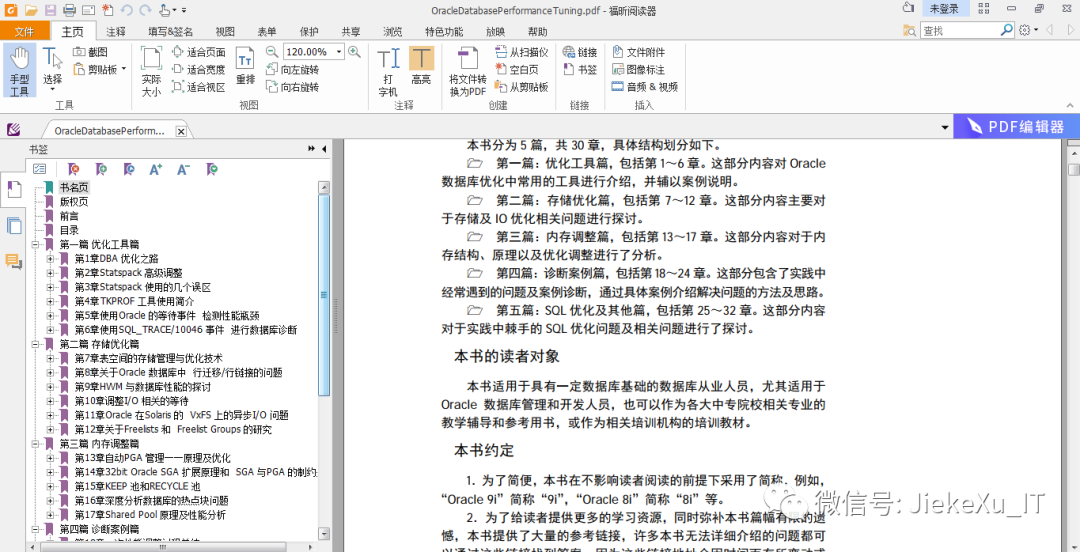
Task: Toggle the Highlight tool (高亮)
Action: [421, 70]
